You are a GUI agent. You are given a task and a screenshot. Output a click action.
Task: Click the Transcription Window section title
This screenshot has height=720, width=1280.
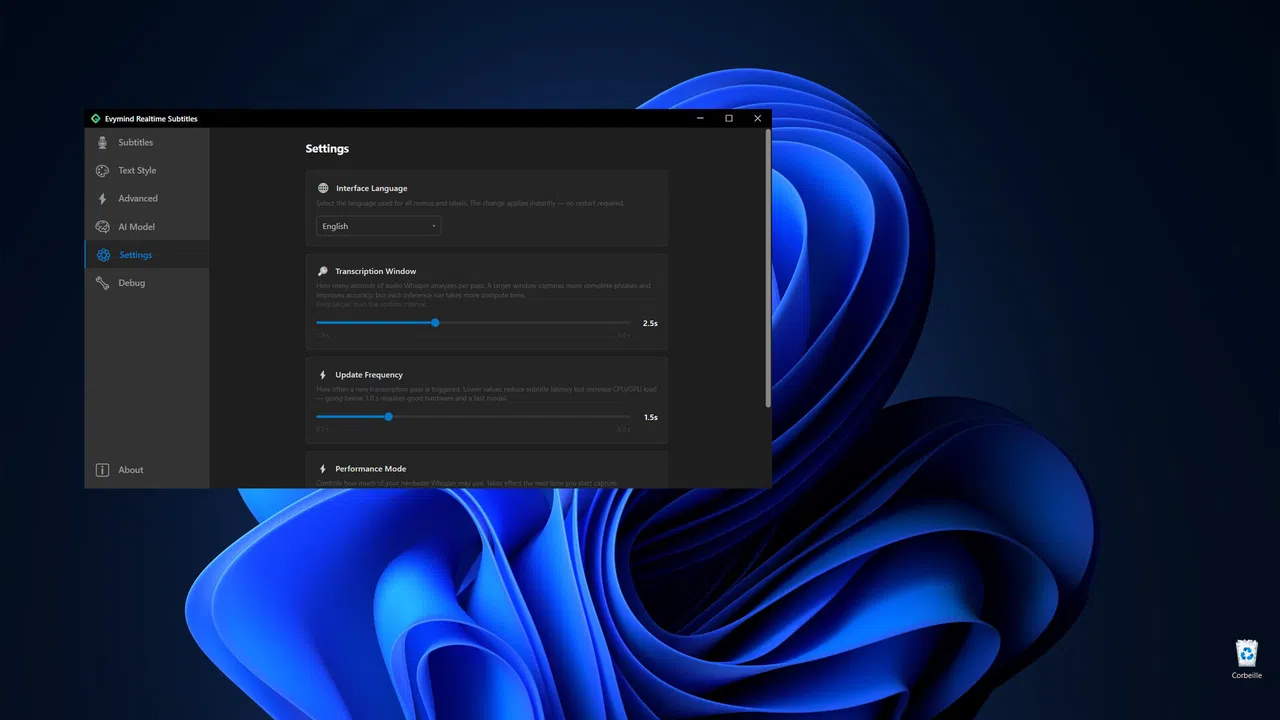click(x=375, y=271)
